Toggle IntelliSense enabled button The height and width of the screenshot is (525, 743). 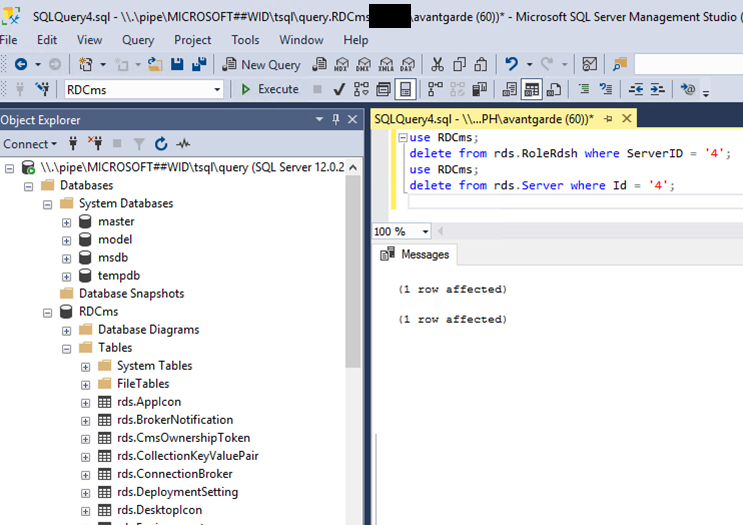click(405, 89)
